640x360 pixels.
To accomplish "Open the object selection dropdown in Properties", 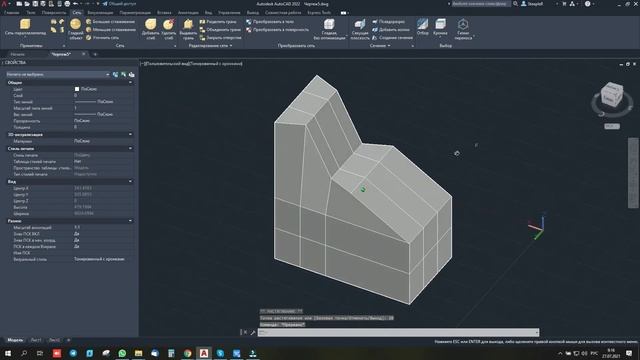I will [x=58, y=74].
